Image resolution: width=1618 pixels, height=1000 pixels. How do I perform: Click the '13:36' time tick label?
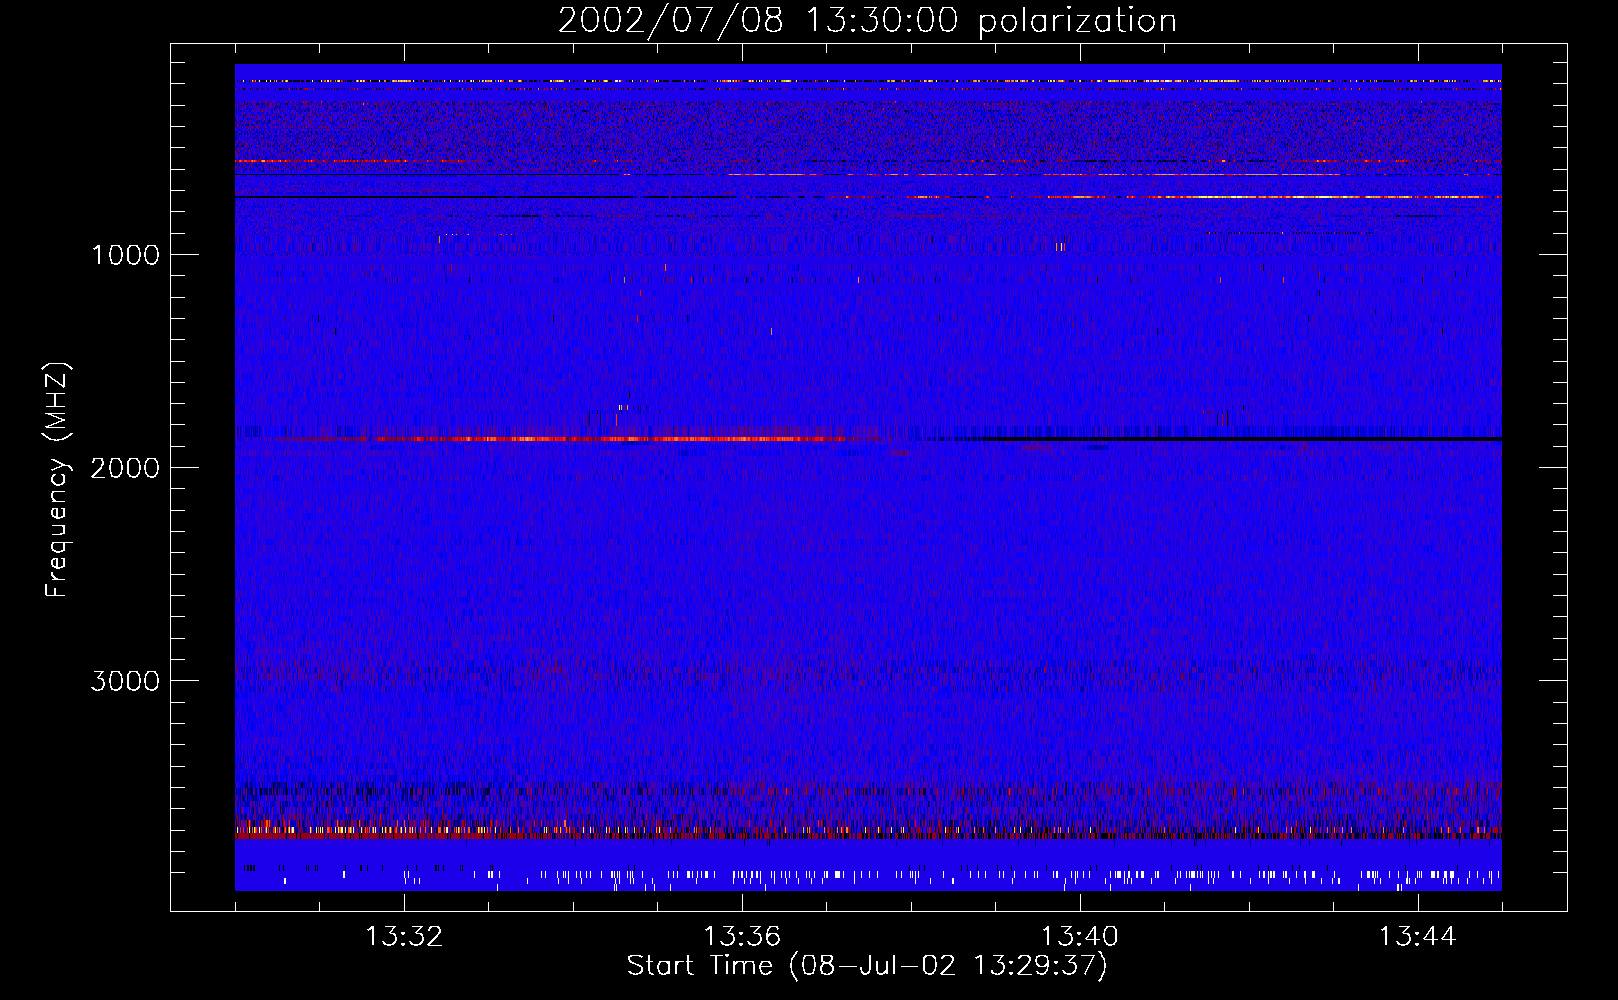pyautogui.click(x=742, y=936)
